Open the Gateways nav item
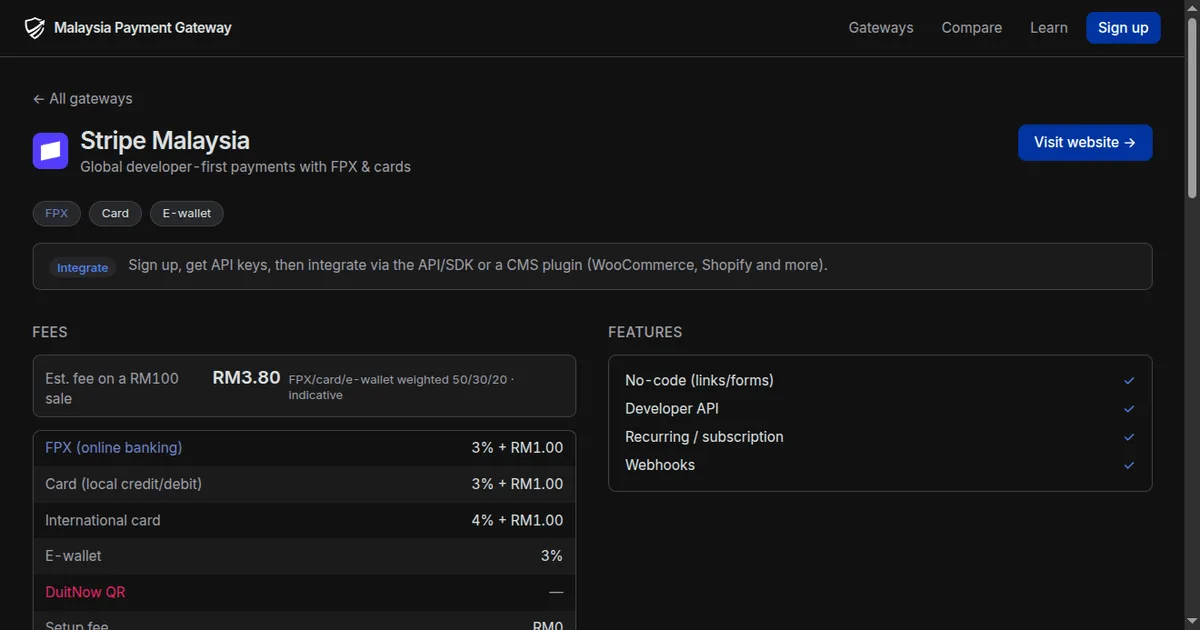Screen dimensions: 1200x630 pos(881,28)
